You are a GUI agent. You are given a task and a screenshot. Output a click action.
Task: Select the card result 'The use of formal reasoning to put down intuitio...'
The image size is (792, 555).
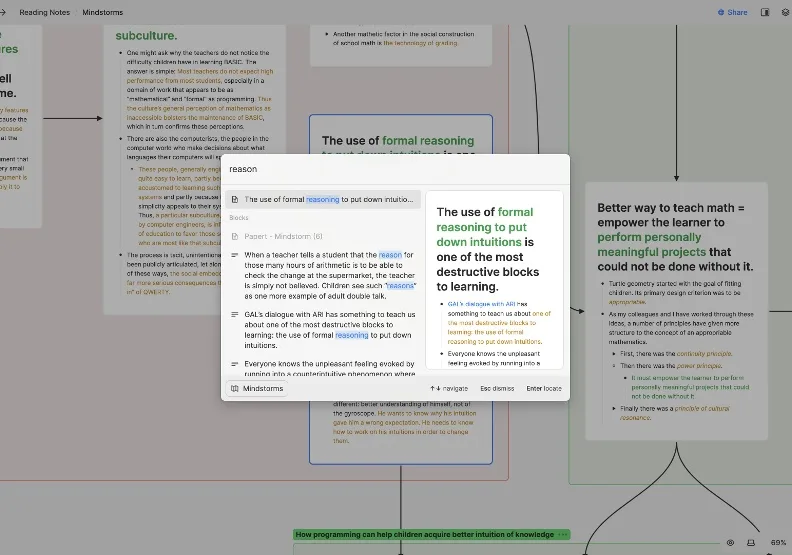(323, 199)
